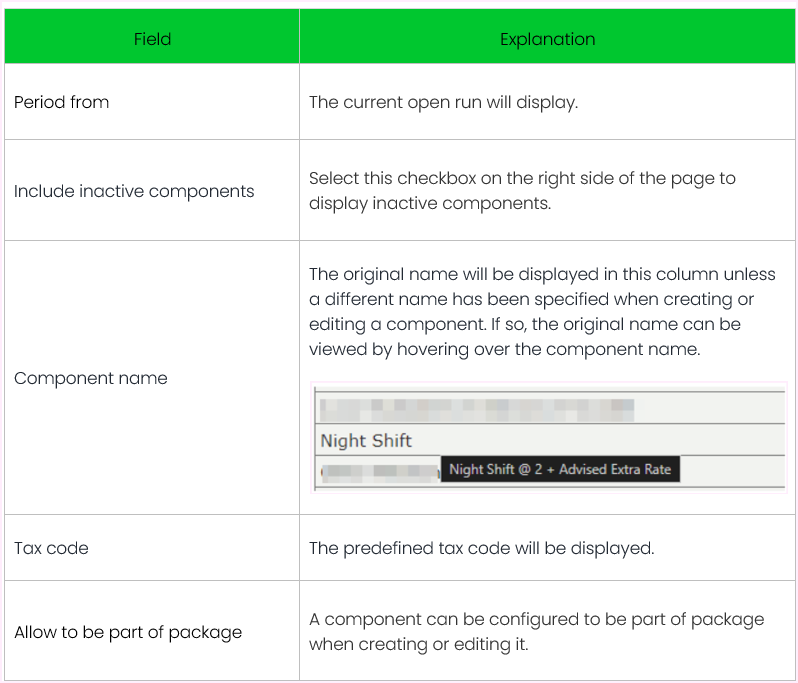Screen dimensions: 798x683
Task: Select the Component name field label
Action: [x=91, y=378]
